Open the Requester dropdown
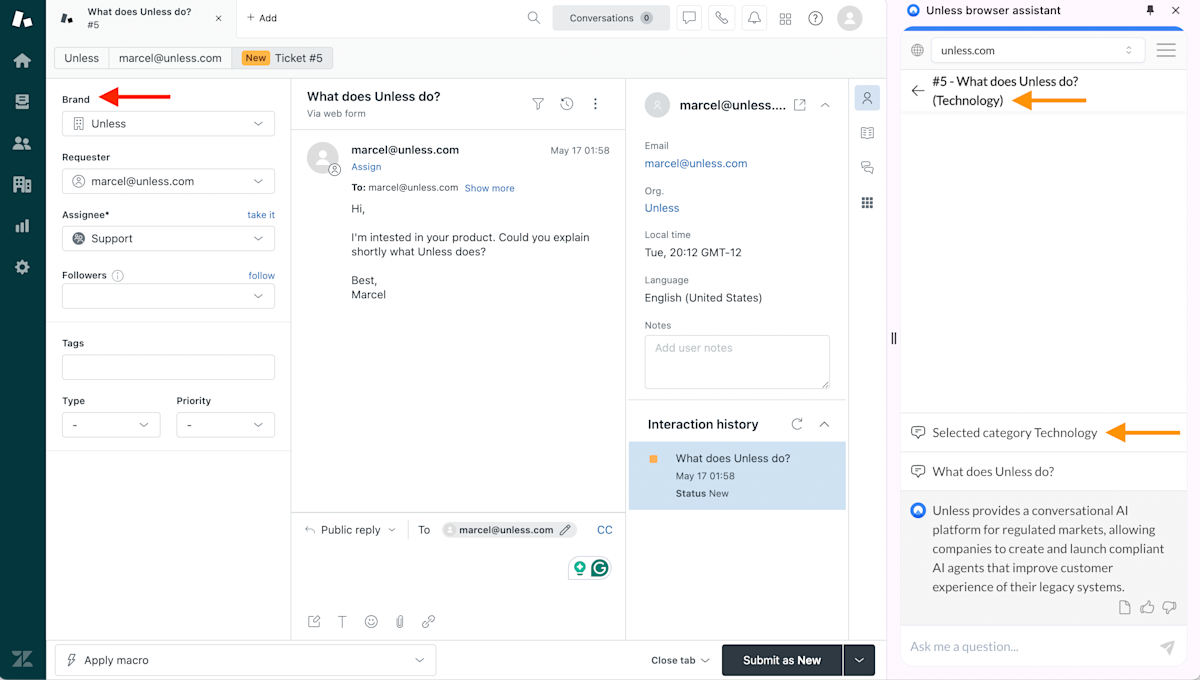The width and height of the screenshot is (1200, 680). (168, 181)
